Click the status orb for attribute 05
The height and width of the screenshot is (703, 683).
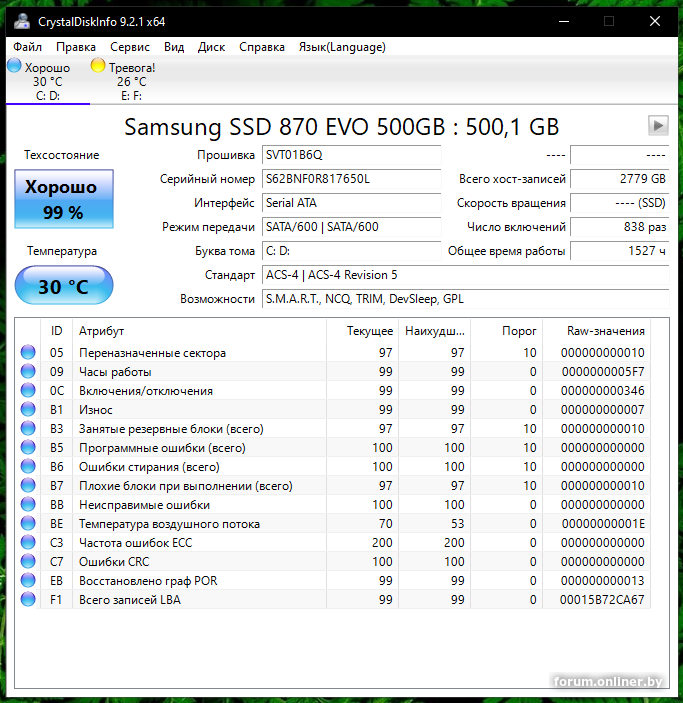click(28, 352)
